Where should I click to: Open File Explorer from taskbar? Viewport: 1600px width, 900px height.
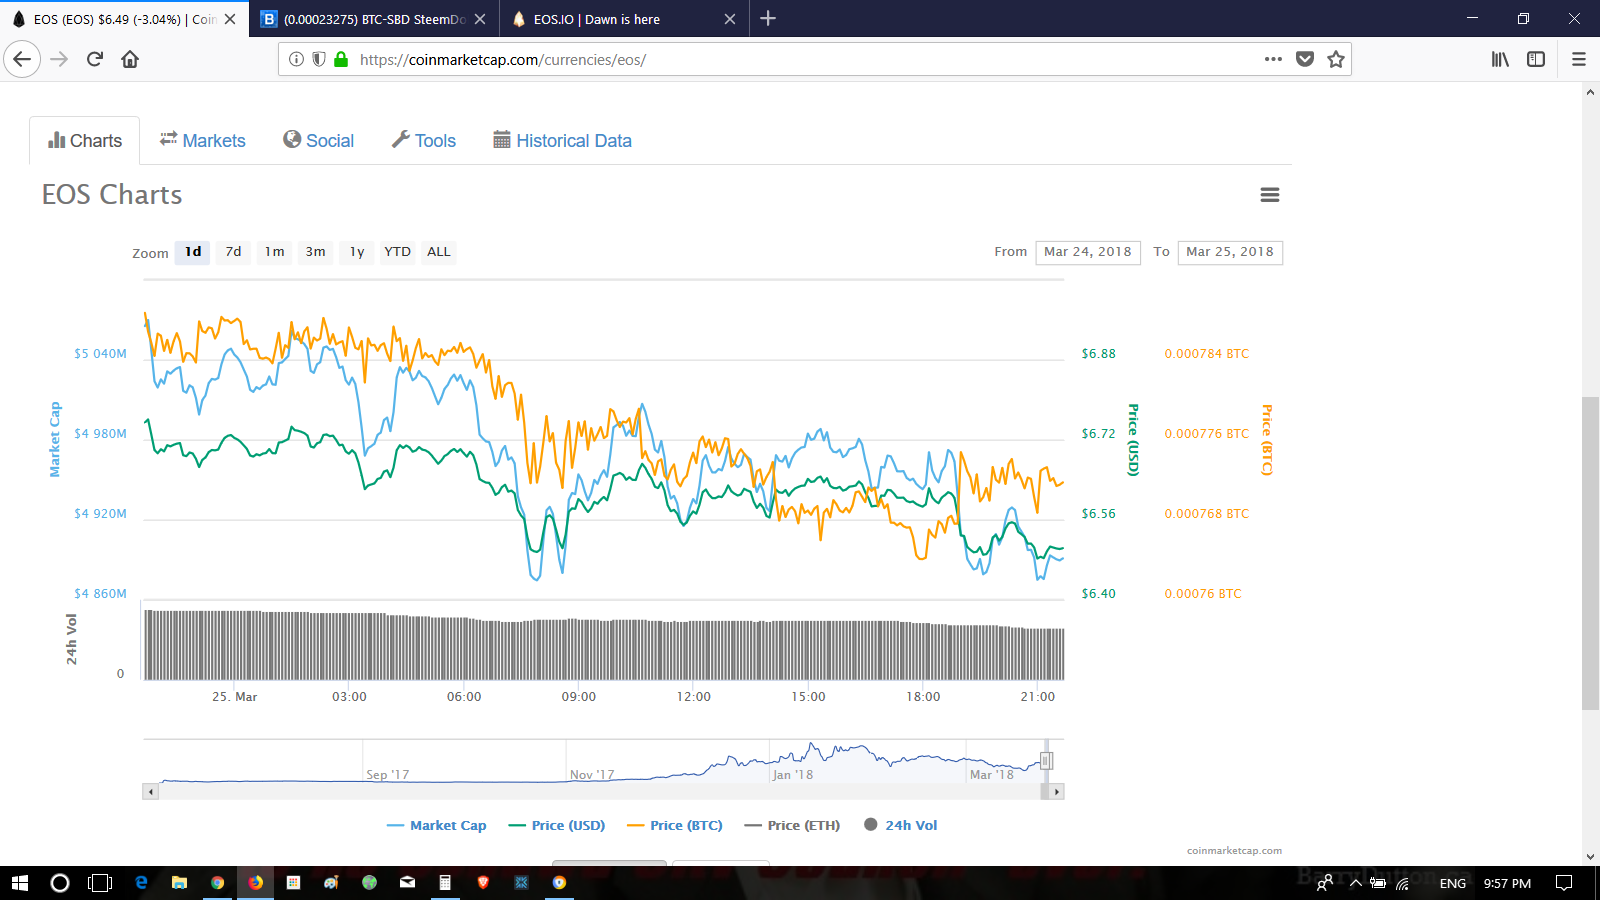[179, 883]
